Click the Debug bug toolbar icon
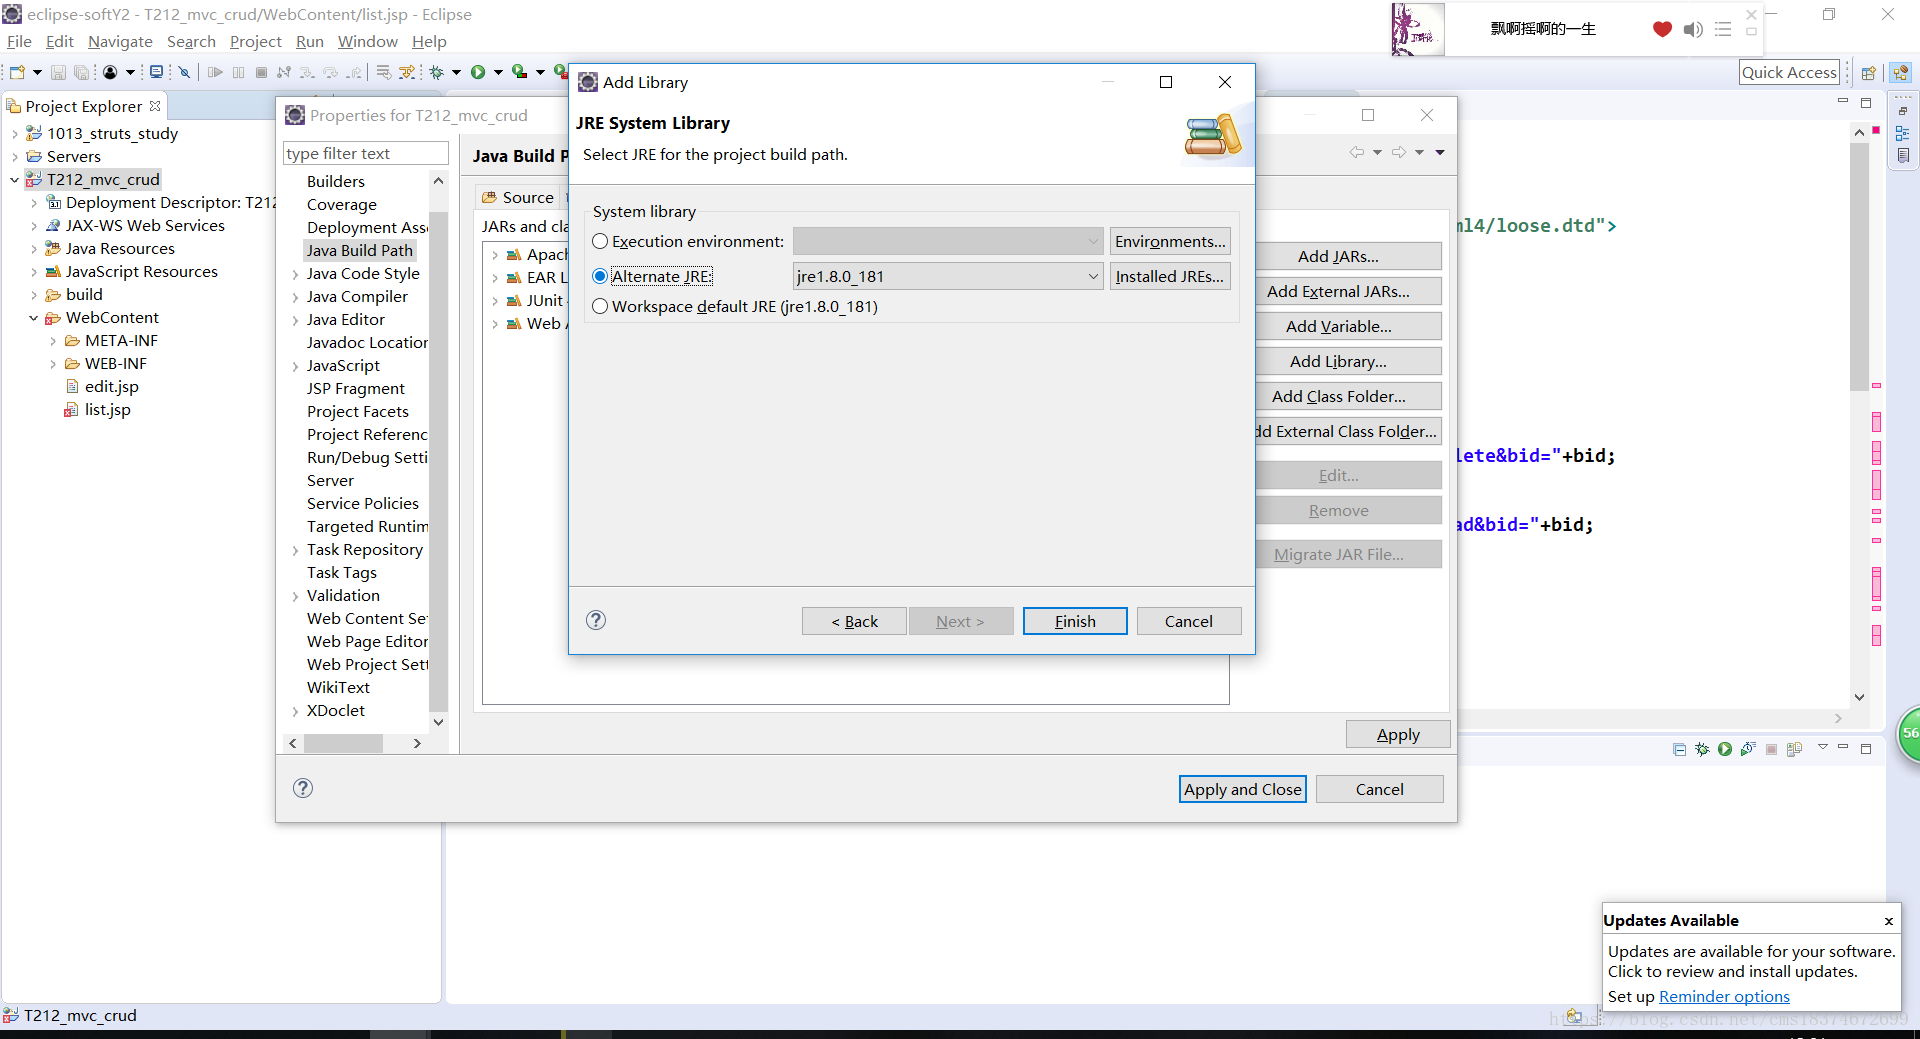This screenshot has height=1039, width=1920. 437,72
